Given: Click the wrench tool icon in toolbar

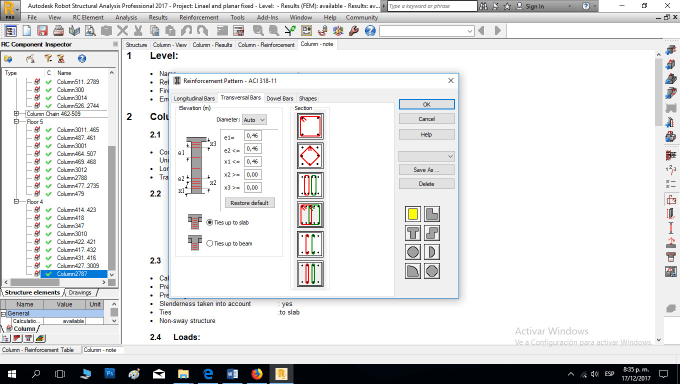Looking at the screenshot, I should pyautogui.click(x=354, y=31).
